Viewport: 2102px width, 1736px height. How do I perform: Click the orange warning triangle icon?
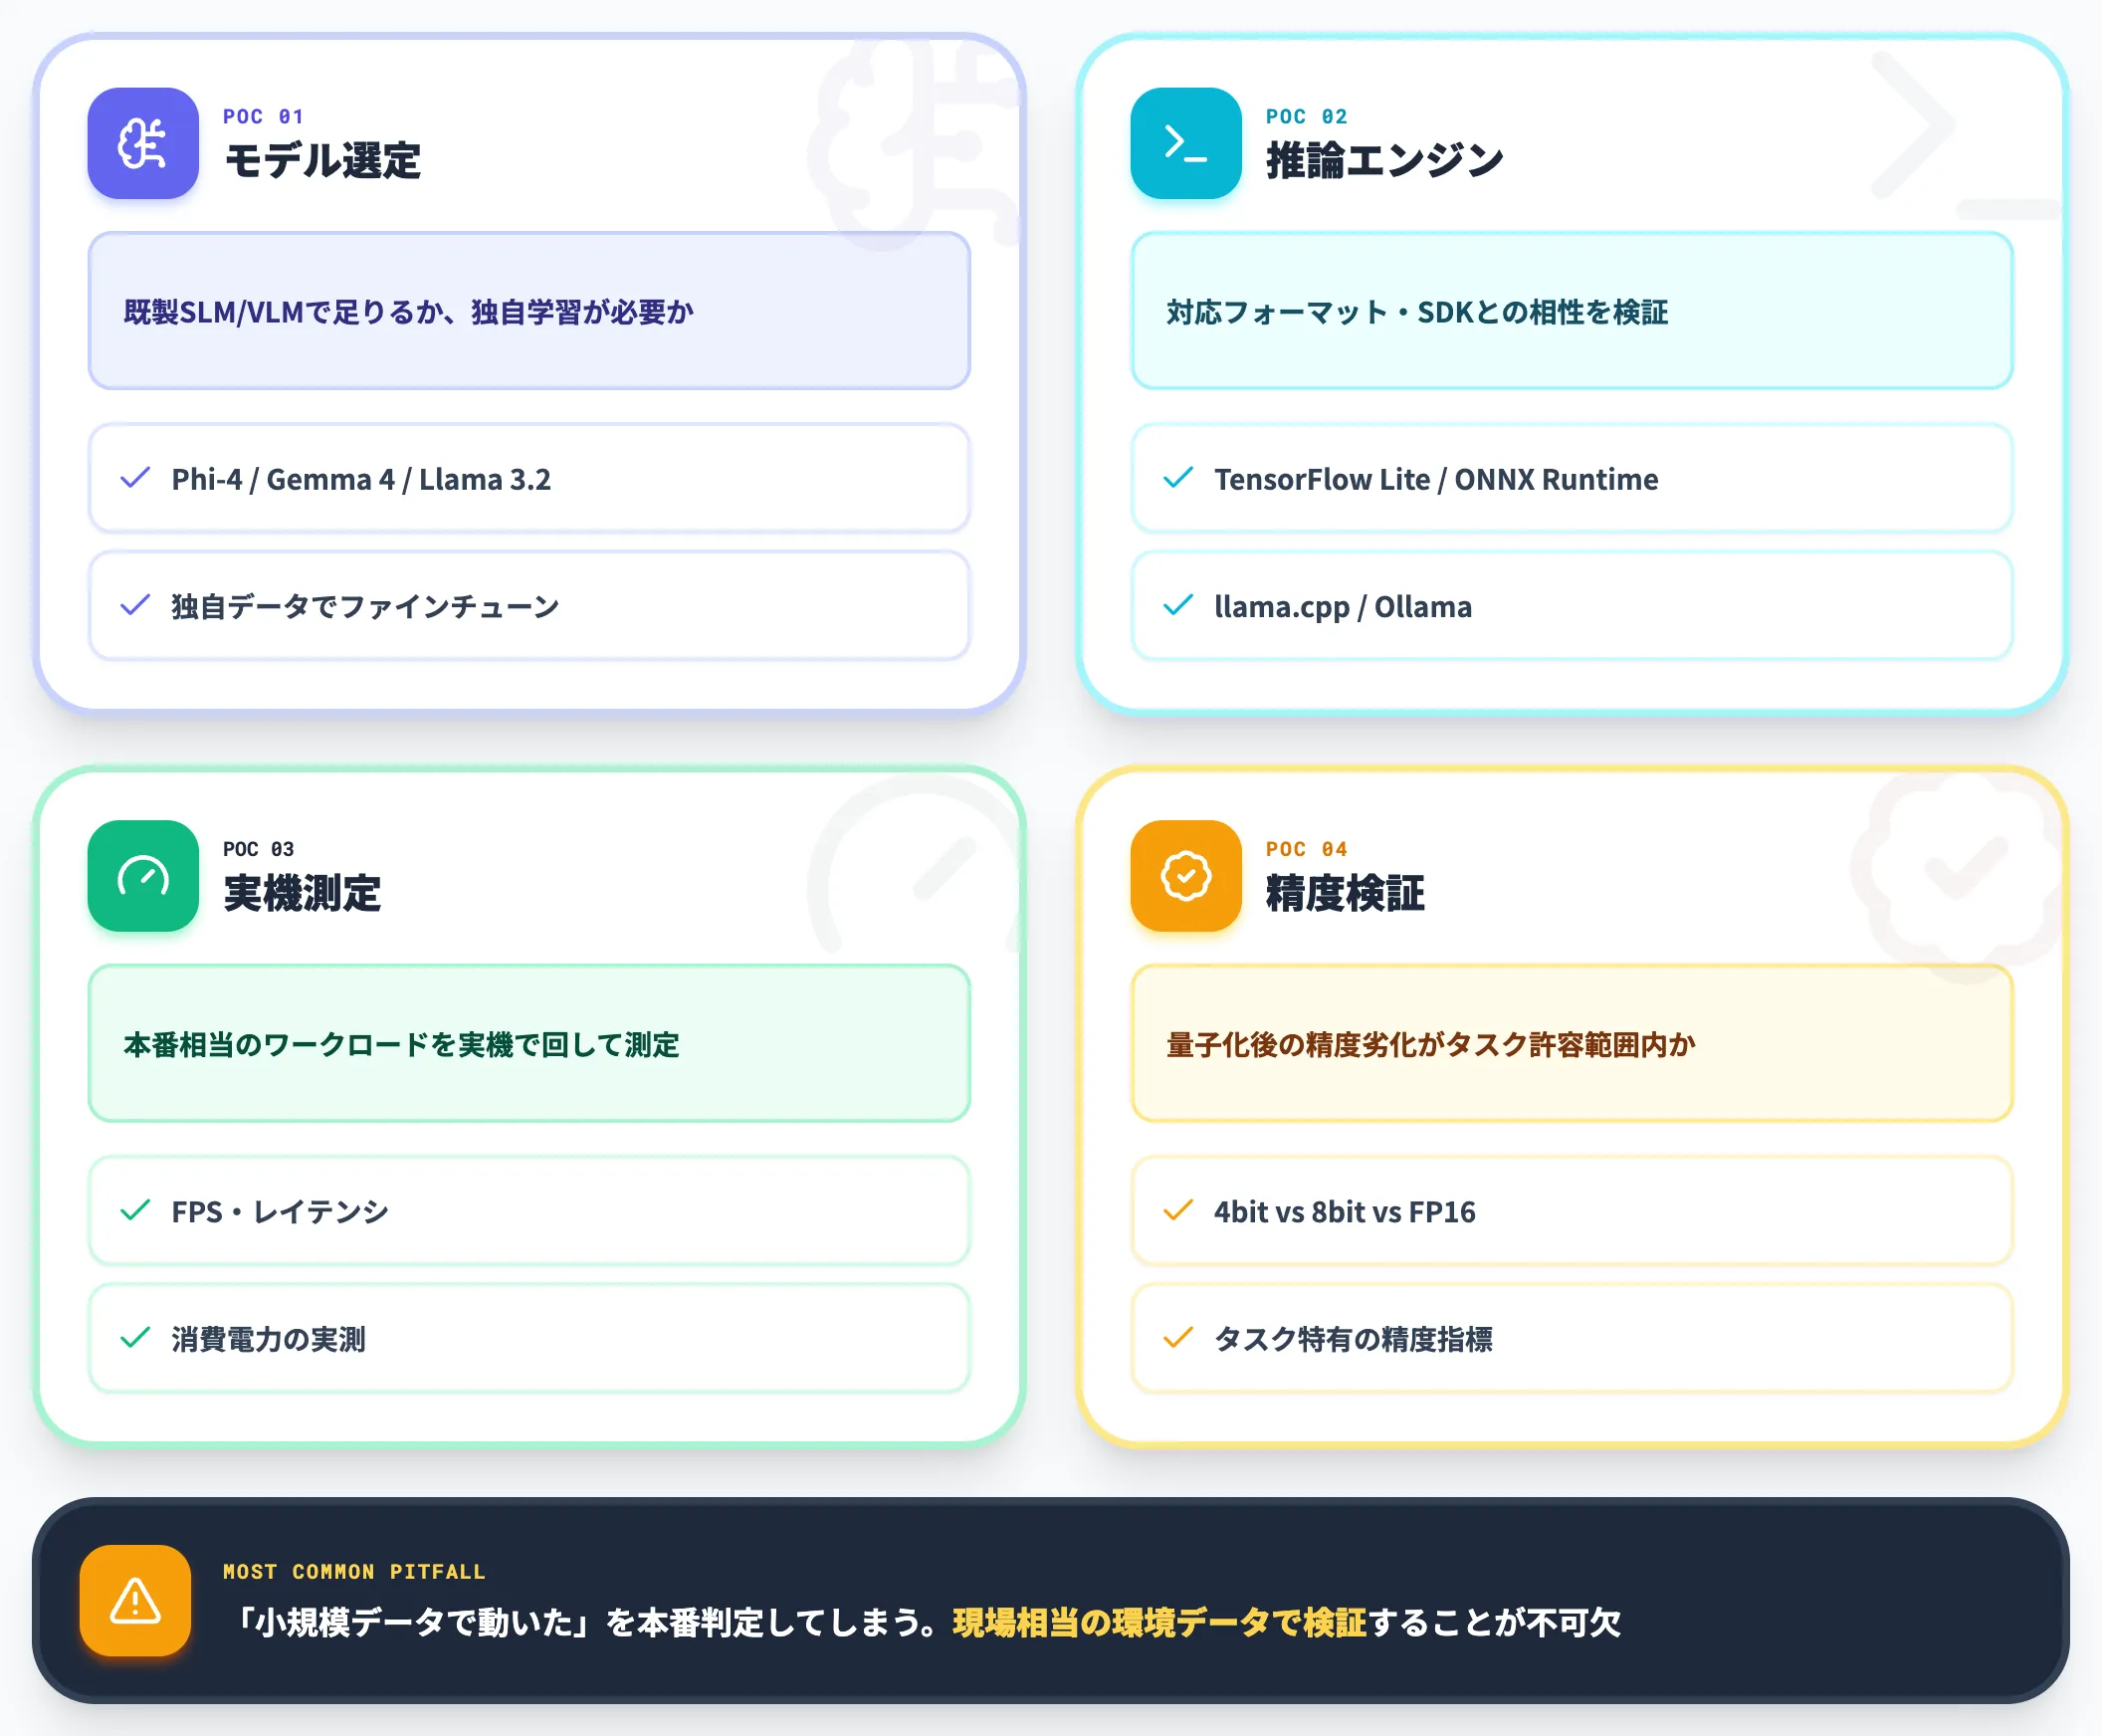coord(135,1601)
